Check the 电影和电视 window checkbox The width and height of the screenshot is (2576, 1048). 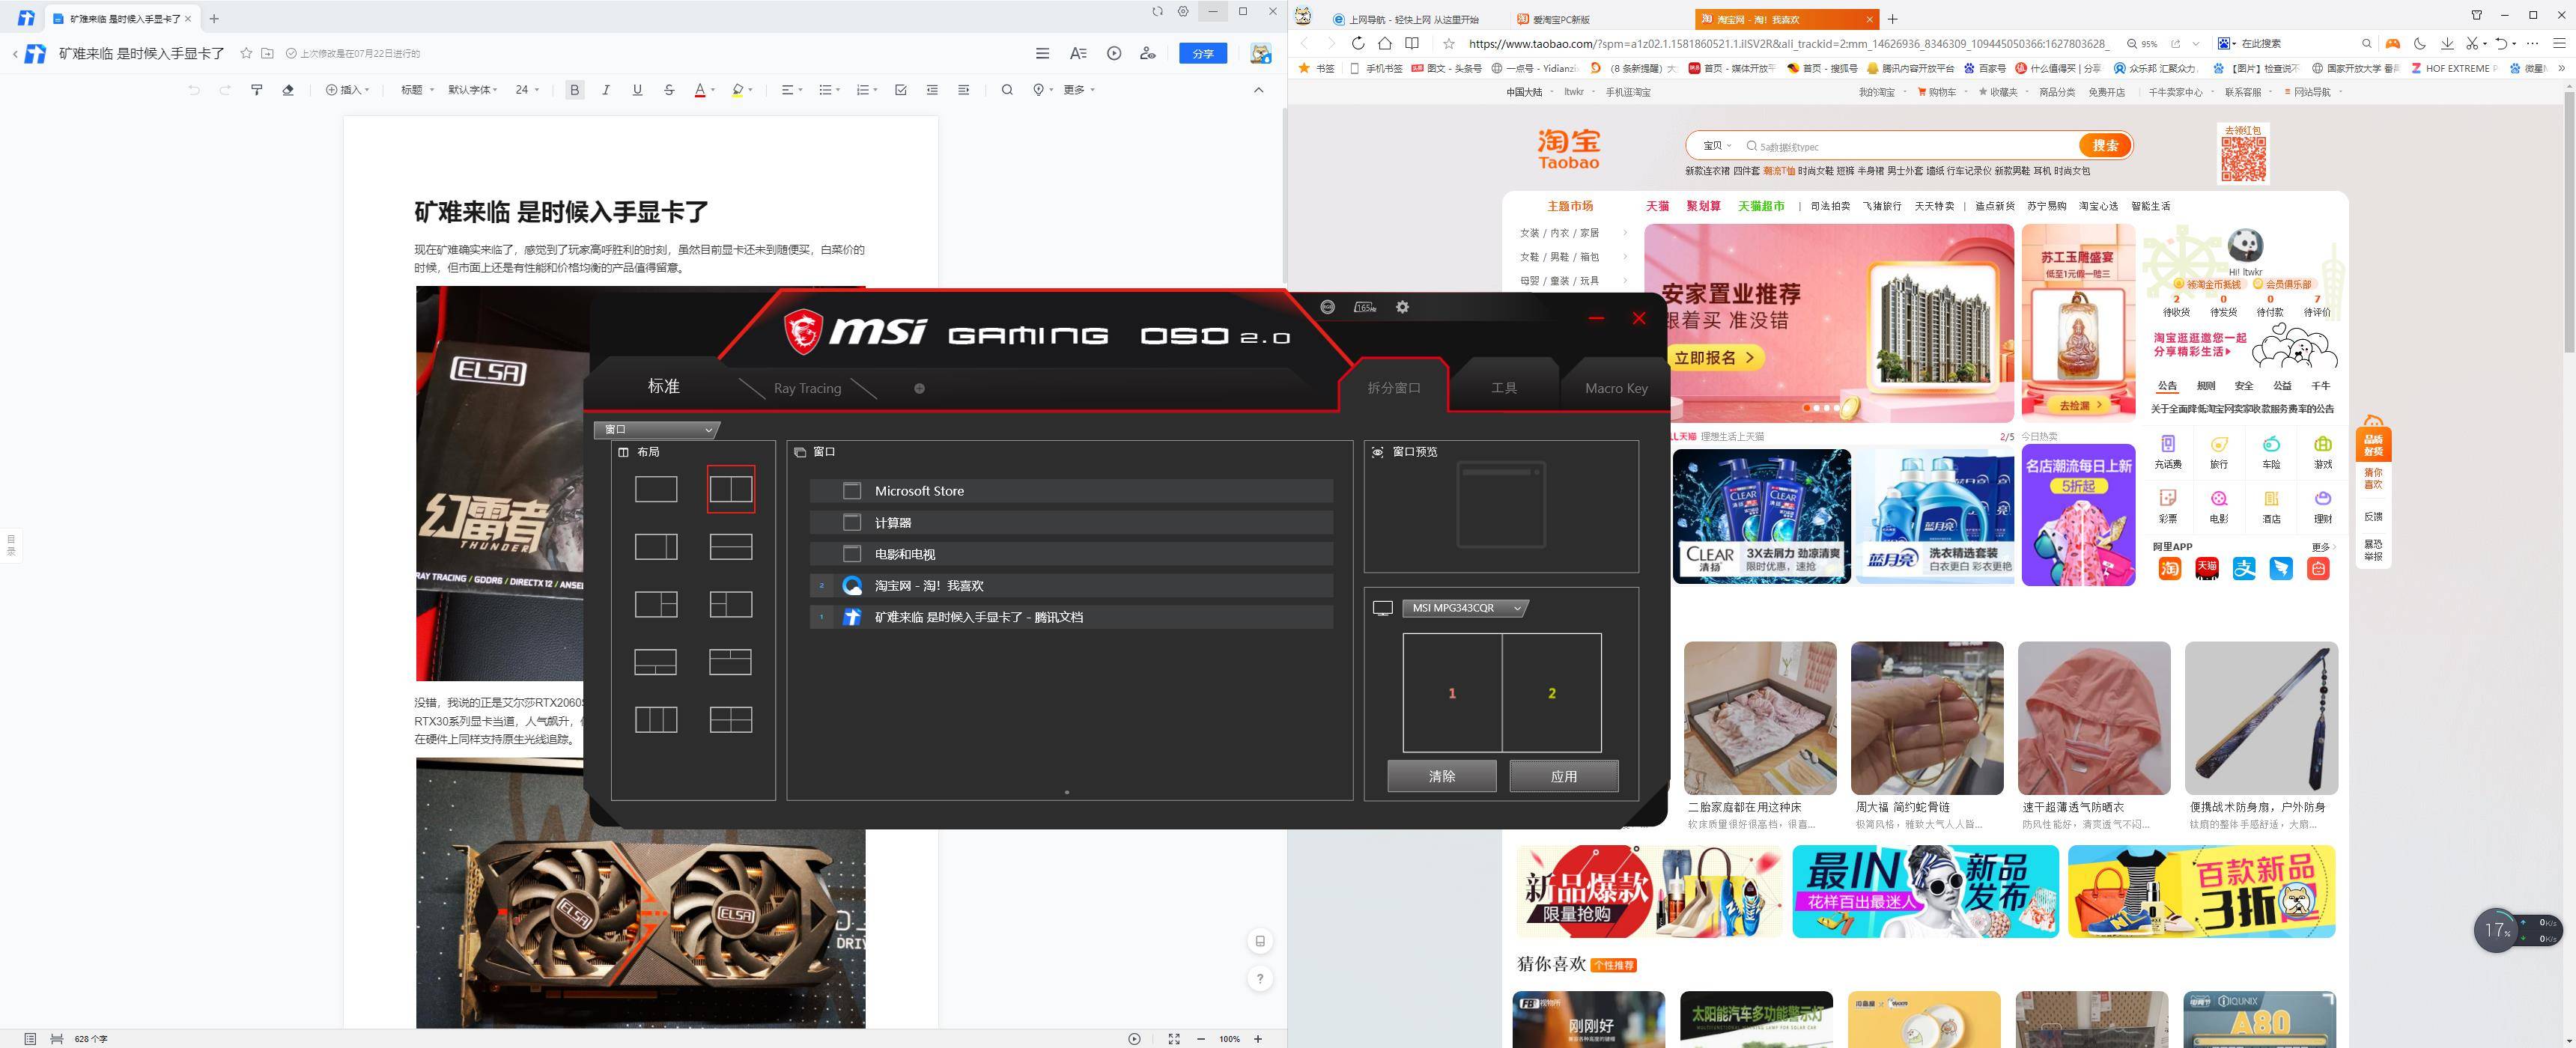pos(852,554)
